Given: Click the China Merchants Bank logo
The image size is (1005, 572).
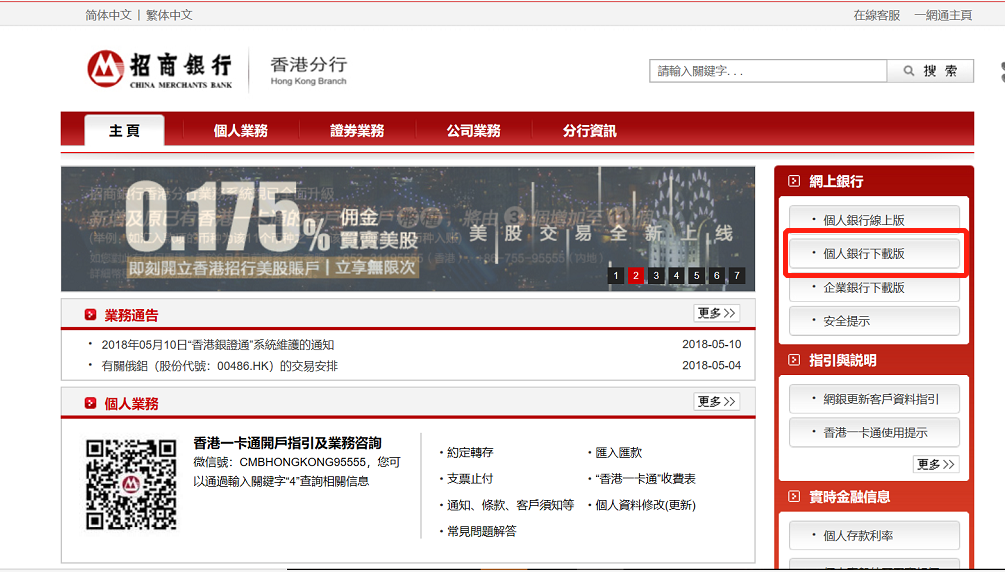Looking at the screenshot, I should point(160,69).
